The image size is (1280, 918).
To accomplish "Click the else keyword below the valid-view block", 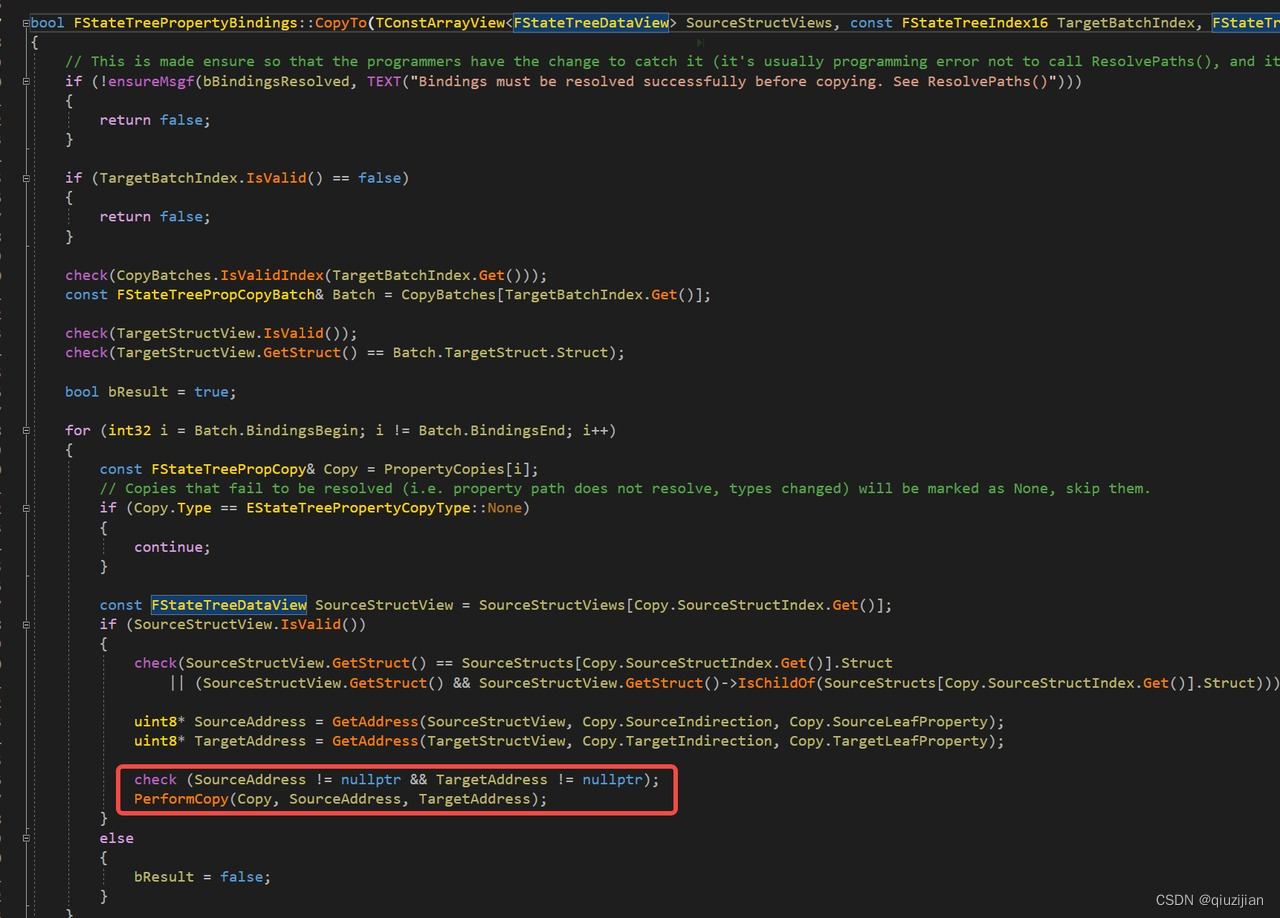I will click(x=116, y=837).
